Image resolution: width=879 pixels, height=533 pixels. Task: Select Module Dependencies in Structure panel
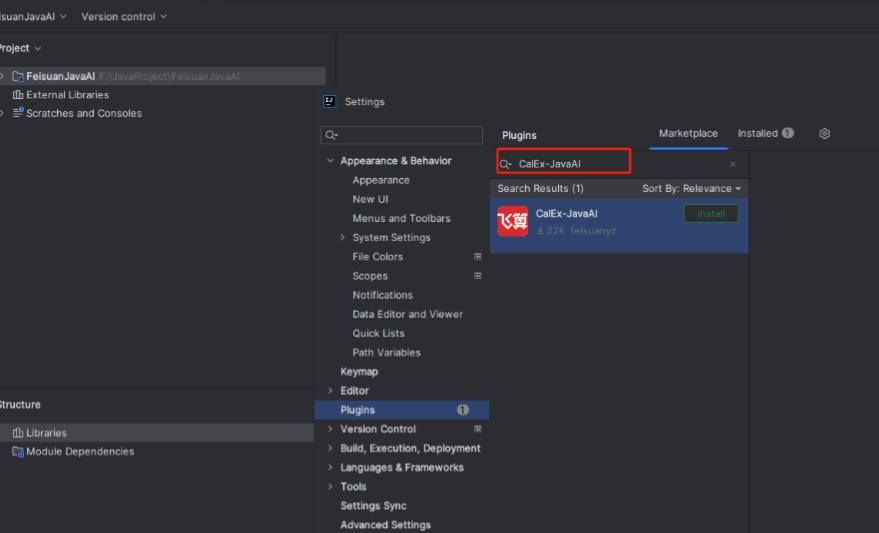click(80, 452)
